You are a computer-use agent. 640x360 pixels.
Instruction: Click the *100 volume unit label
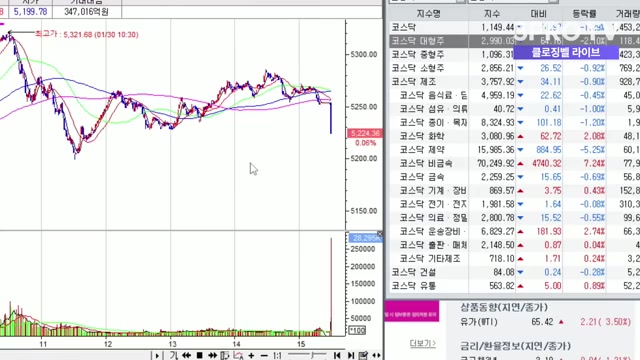(x=357, y=330)
